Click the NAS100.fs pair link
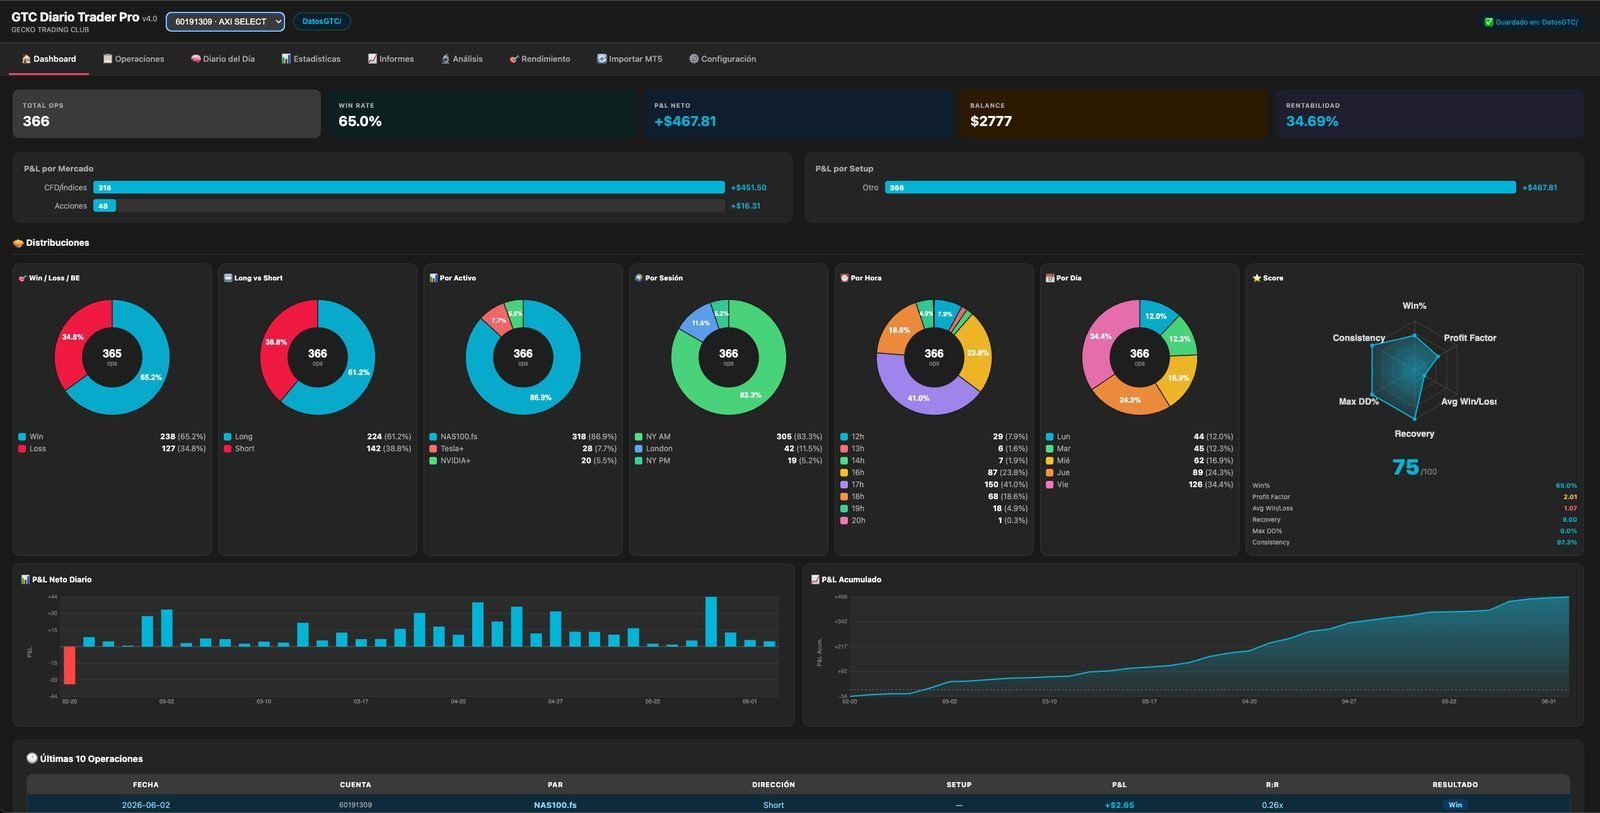Viewport: 1600px width, 813px height. pyautogui.click(x=555, y=805)
